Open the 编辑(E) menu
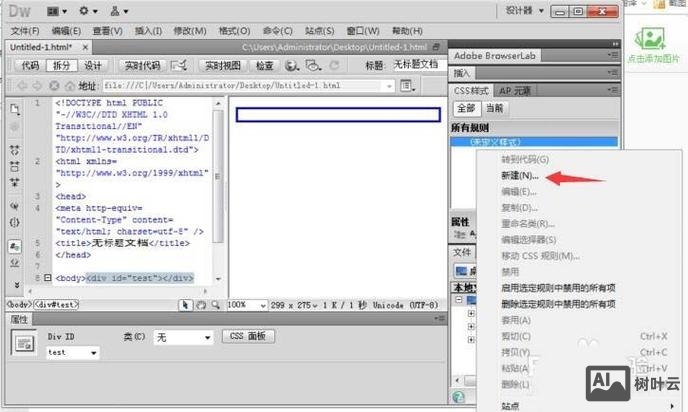The height and width of the screenshot is (412, 688). pos(66,31)
